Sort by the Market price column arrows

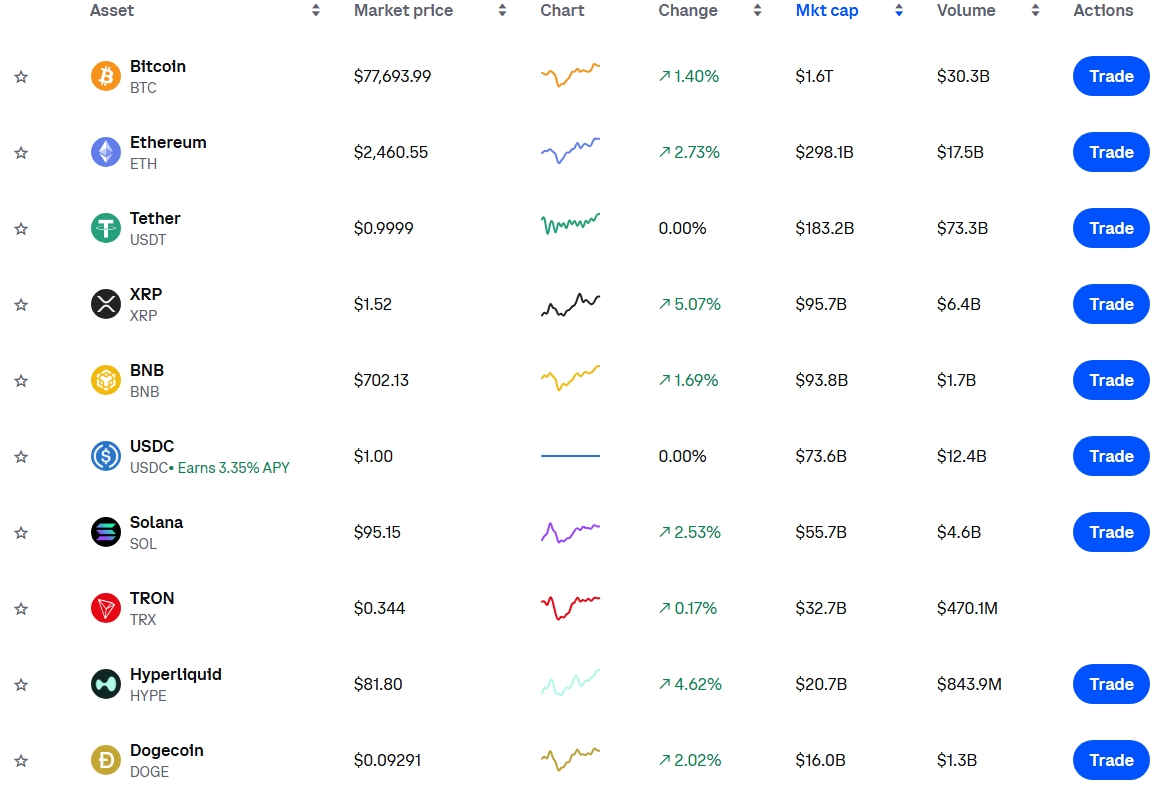(502, 10)
